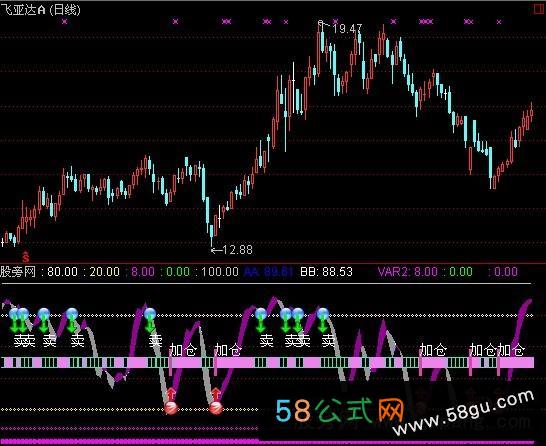Click the rightmost 加仓 label
Viewport: 546px width, 446px height.
(x=510, y=350)
